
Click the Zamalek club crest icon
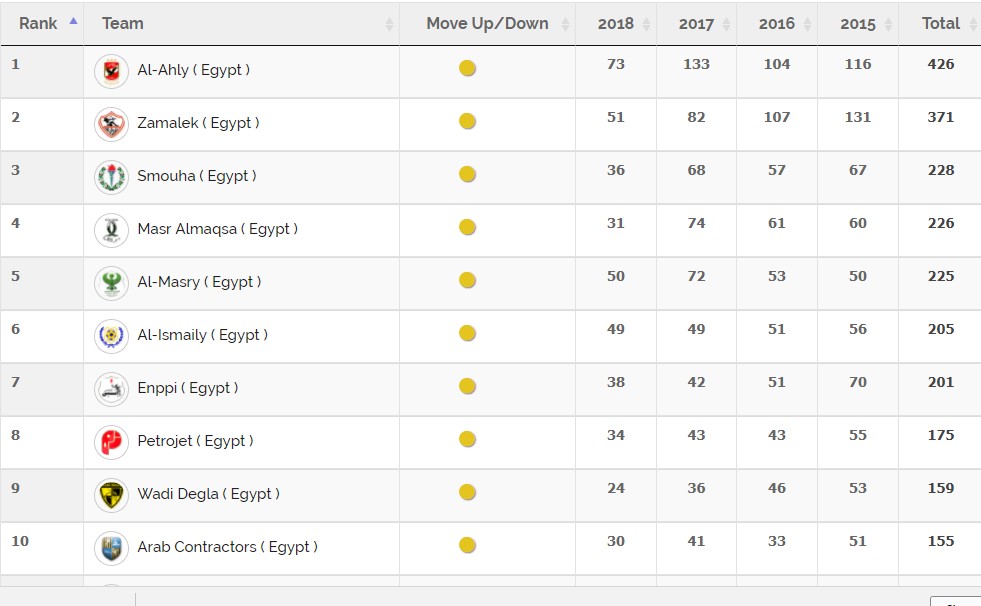coord(111,124)
